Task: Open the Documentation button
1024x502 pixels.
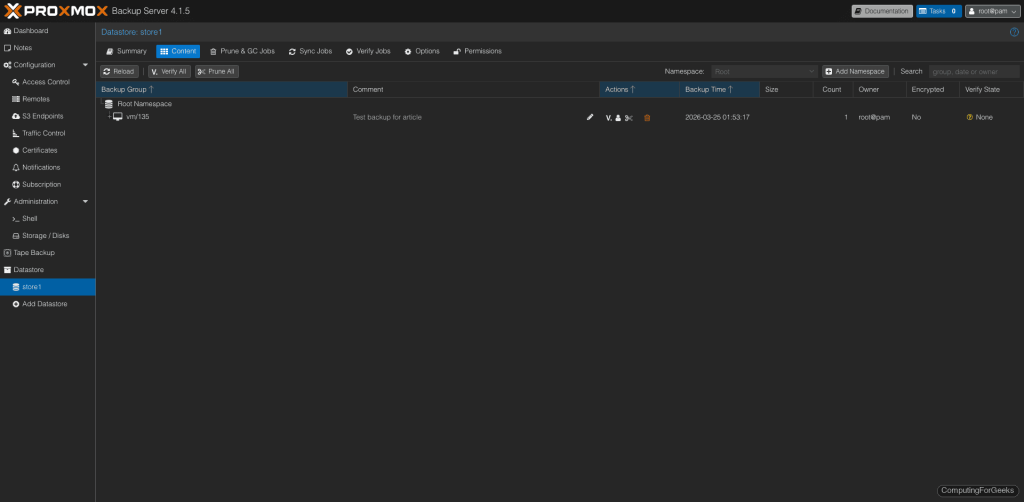Action: [882, 11]
